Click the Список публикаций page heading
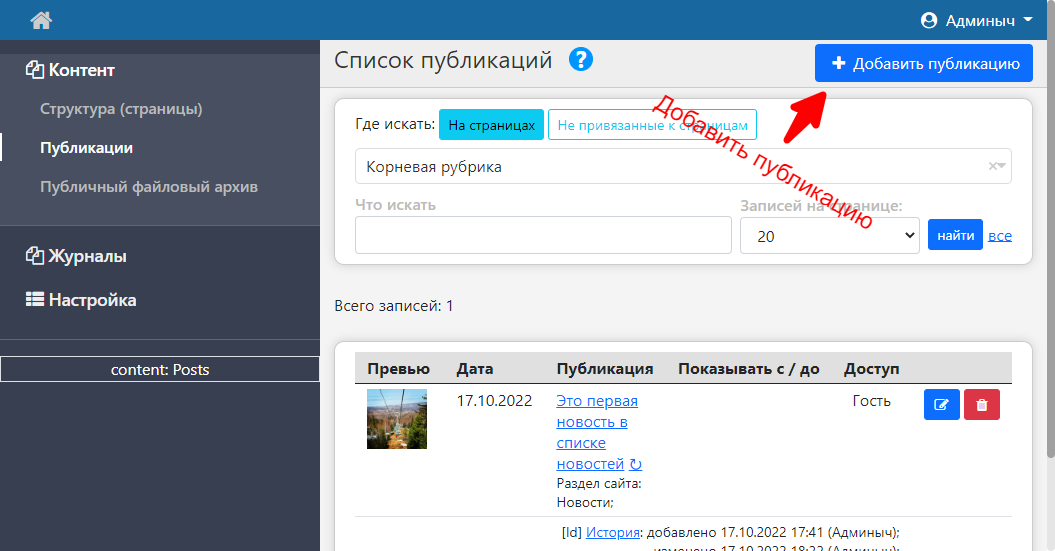This screenshot has width=1055, height=551. [443, 60]
